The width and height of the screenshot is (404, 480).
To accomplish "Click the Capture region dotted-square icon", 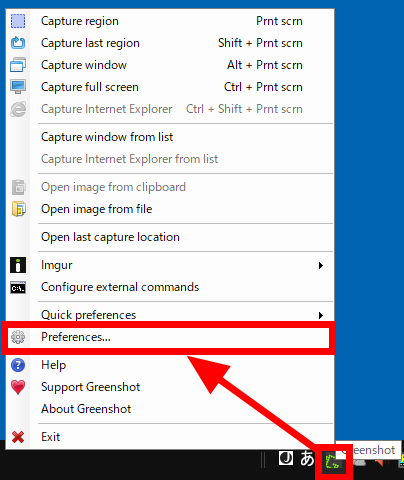I will 18,21.
